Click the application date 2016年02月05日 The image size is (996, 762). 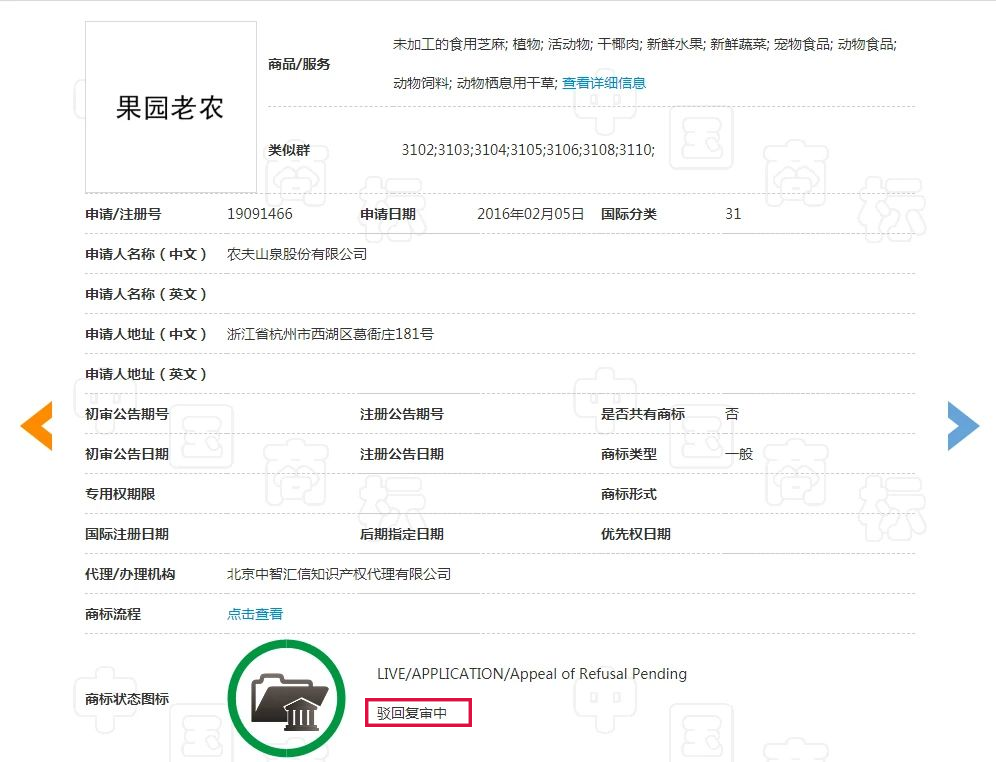pos(530,214)
